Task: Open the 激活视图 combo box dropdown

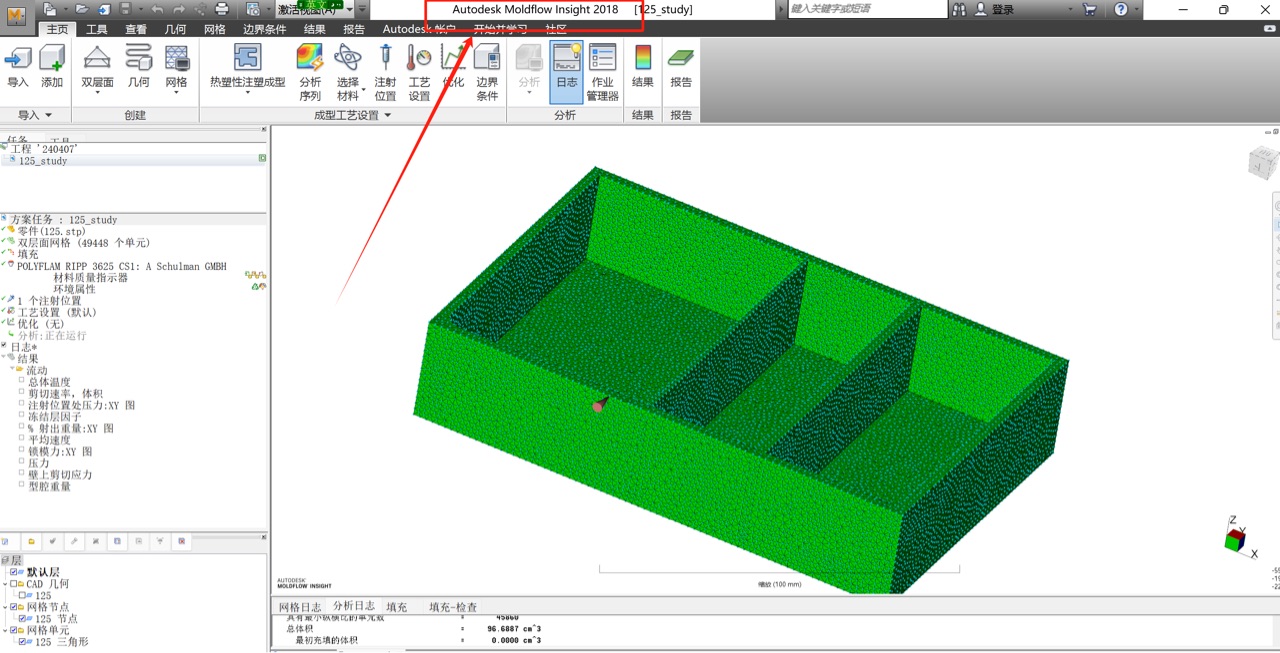Action: (349, 9)
